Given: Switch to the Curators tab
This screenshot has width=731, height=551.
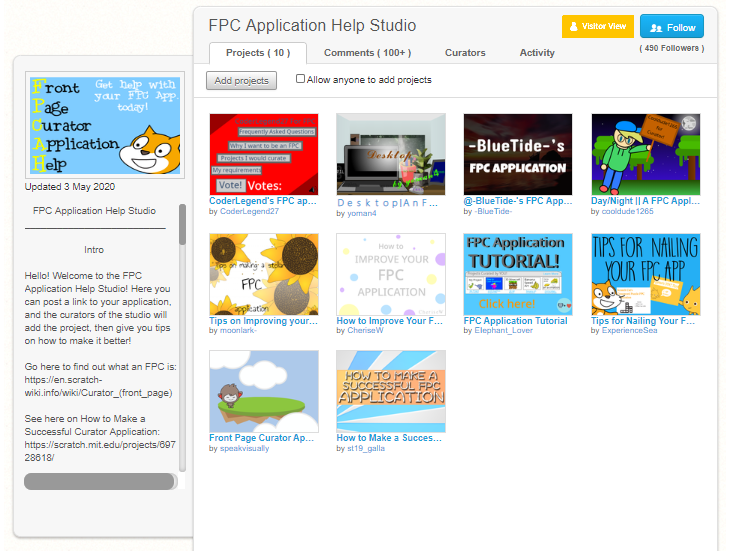Looking at the screenshot, I should click(x=465, y=53).
